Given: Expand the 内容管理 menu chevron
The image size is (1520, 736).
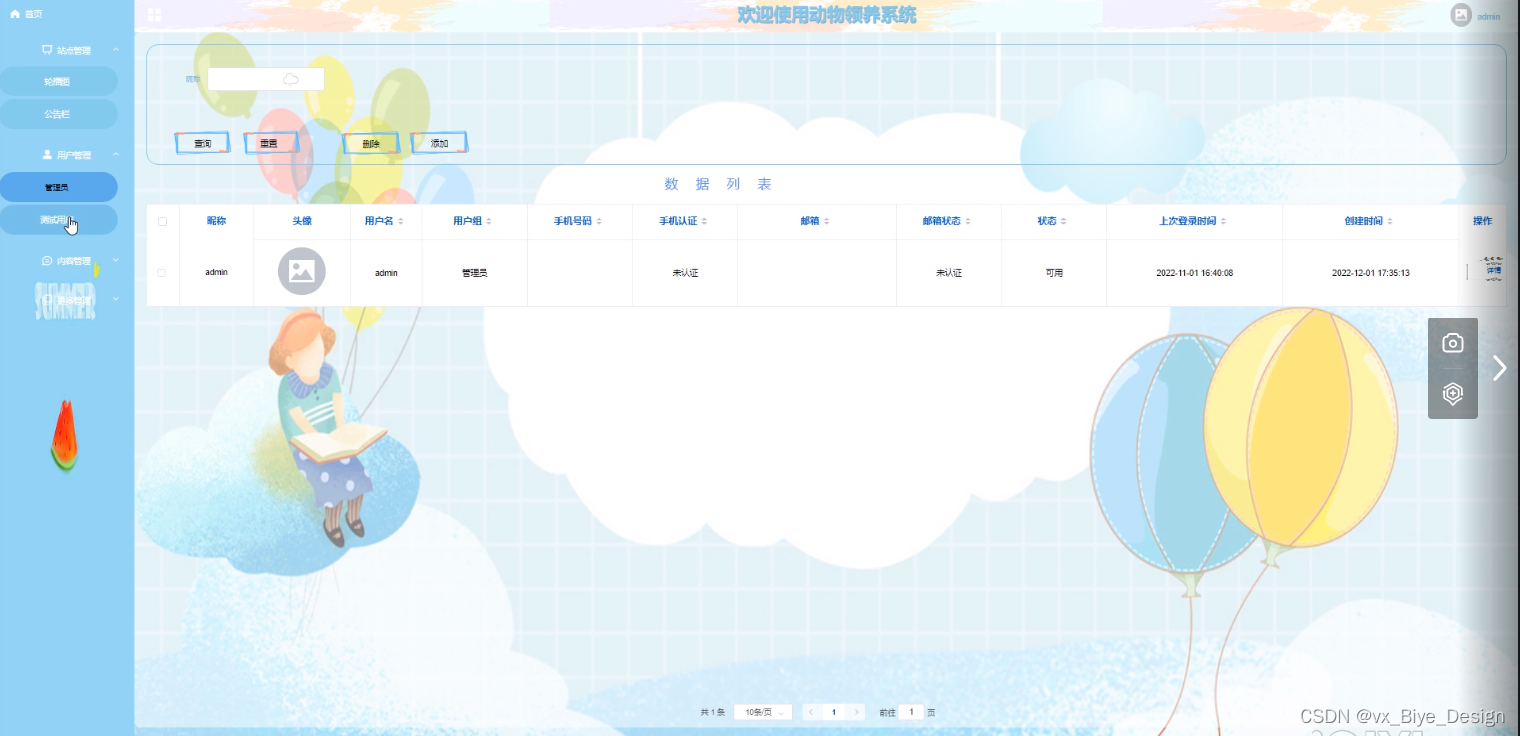Looking at the screenshot, I should coord(116,260).
